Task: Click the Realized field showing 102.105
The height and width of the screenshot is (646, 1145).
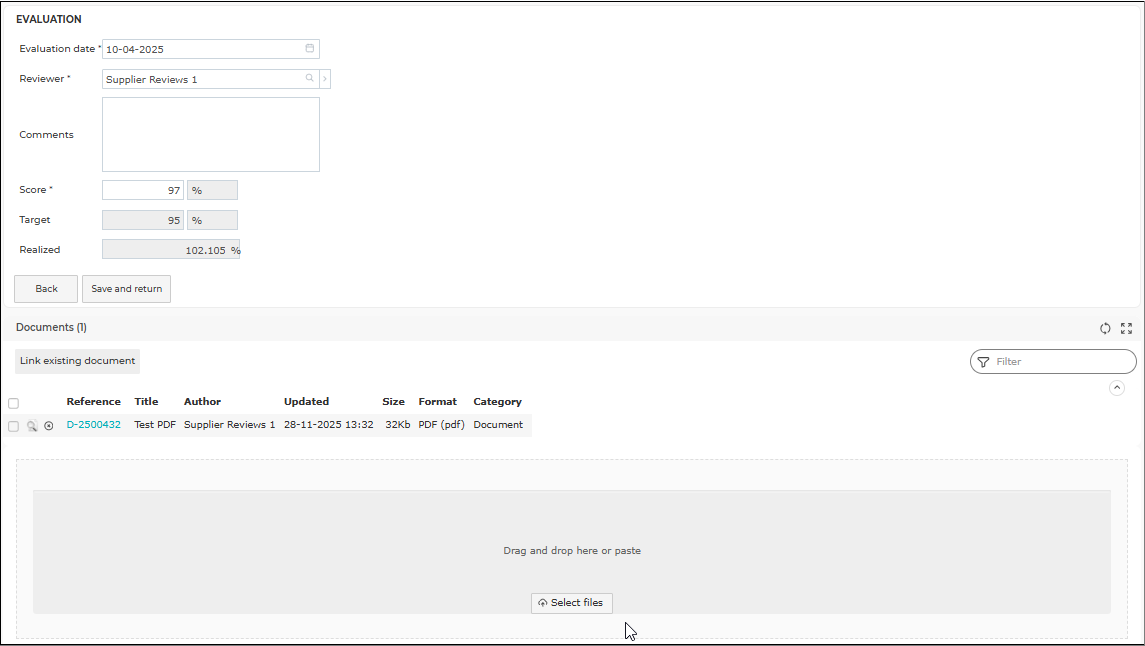Action: click(171, 250)
